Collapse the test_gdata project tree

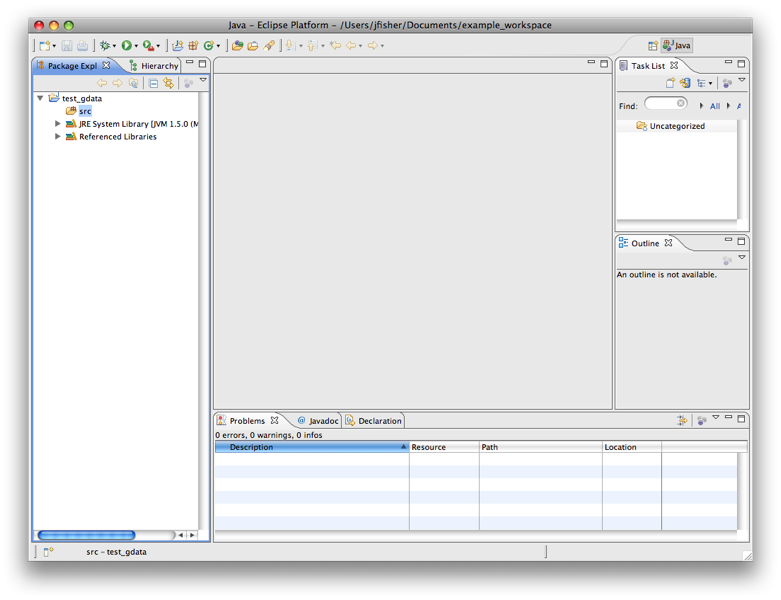click(x=40, y=98)
